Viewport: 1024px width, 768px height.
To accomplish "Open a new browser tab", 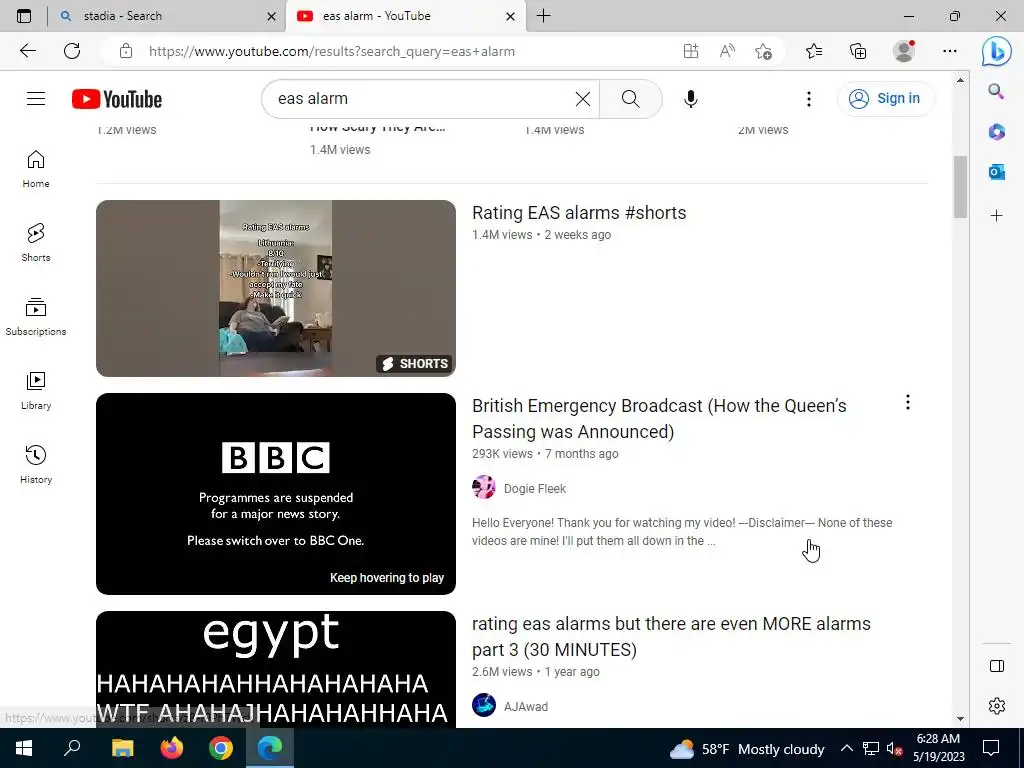I will coord(543,16).
